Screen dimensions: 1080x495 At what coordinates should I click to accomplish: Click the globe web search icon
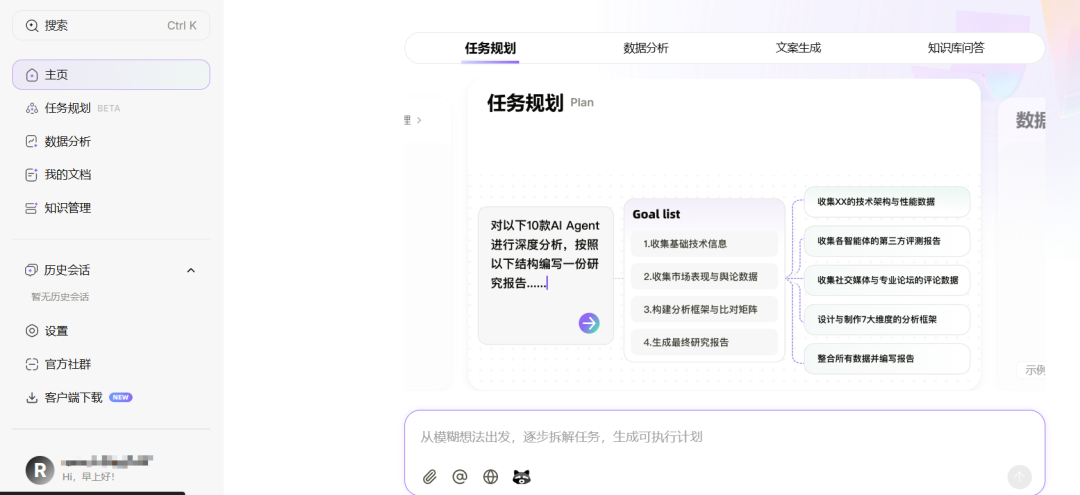490,476
